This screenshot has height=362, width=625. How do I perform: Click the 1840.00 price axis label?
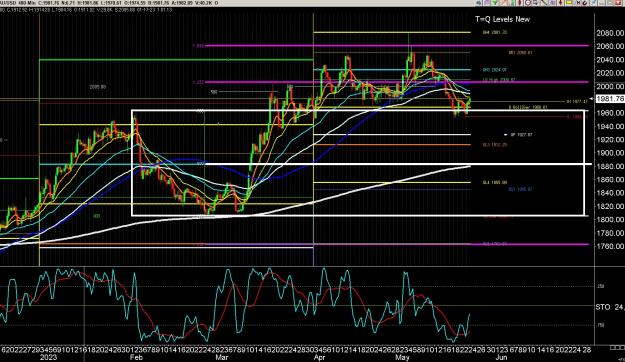point(610,193)
